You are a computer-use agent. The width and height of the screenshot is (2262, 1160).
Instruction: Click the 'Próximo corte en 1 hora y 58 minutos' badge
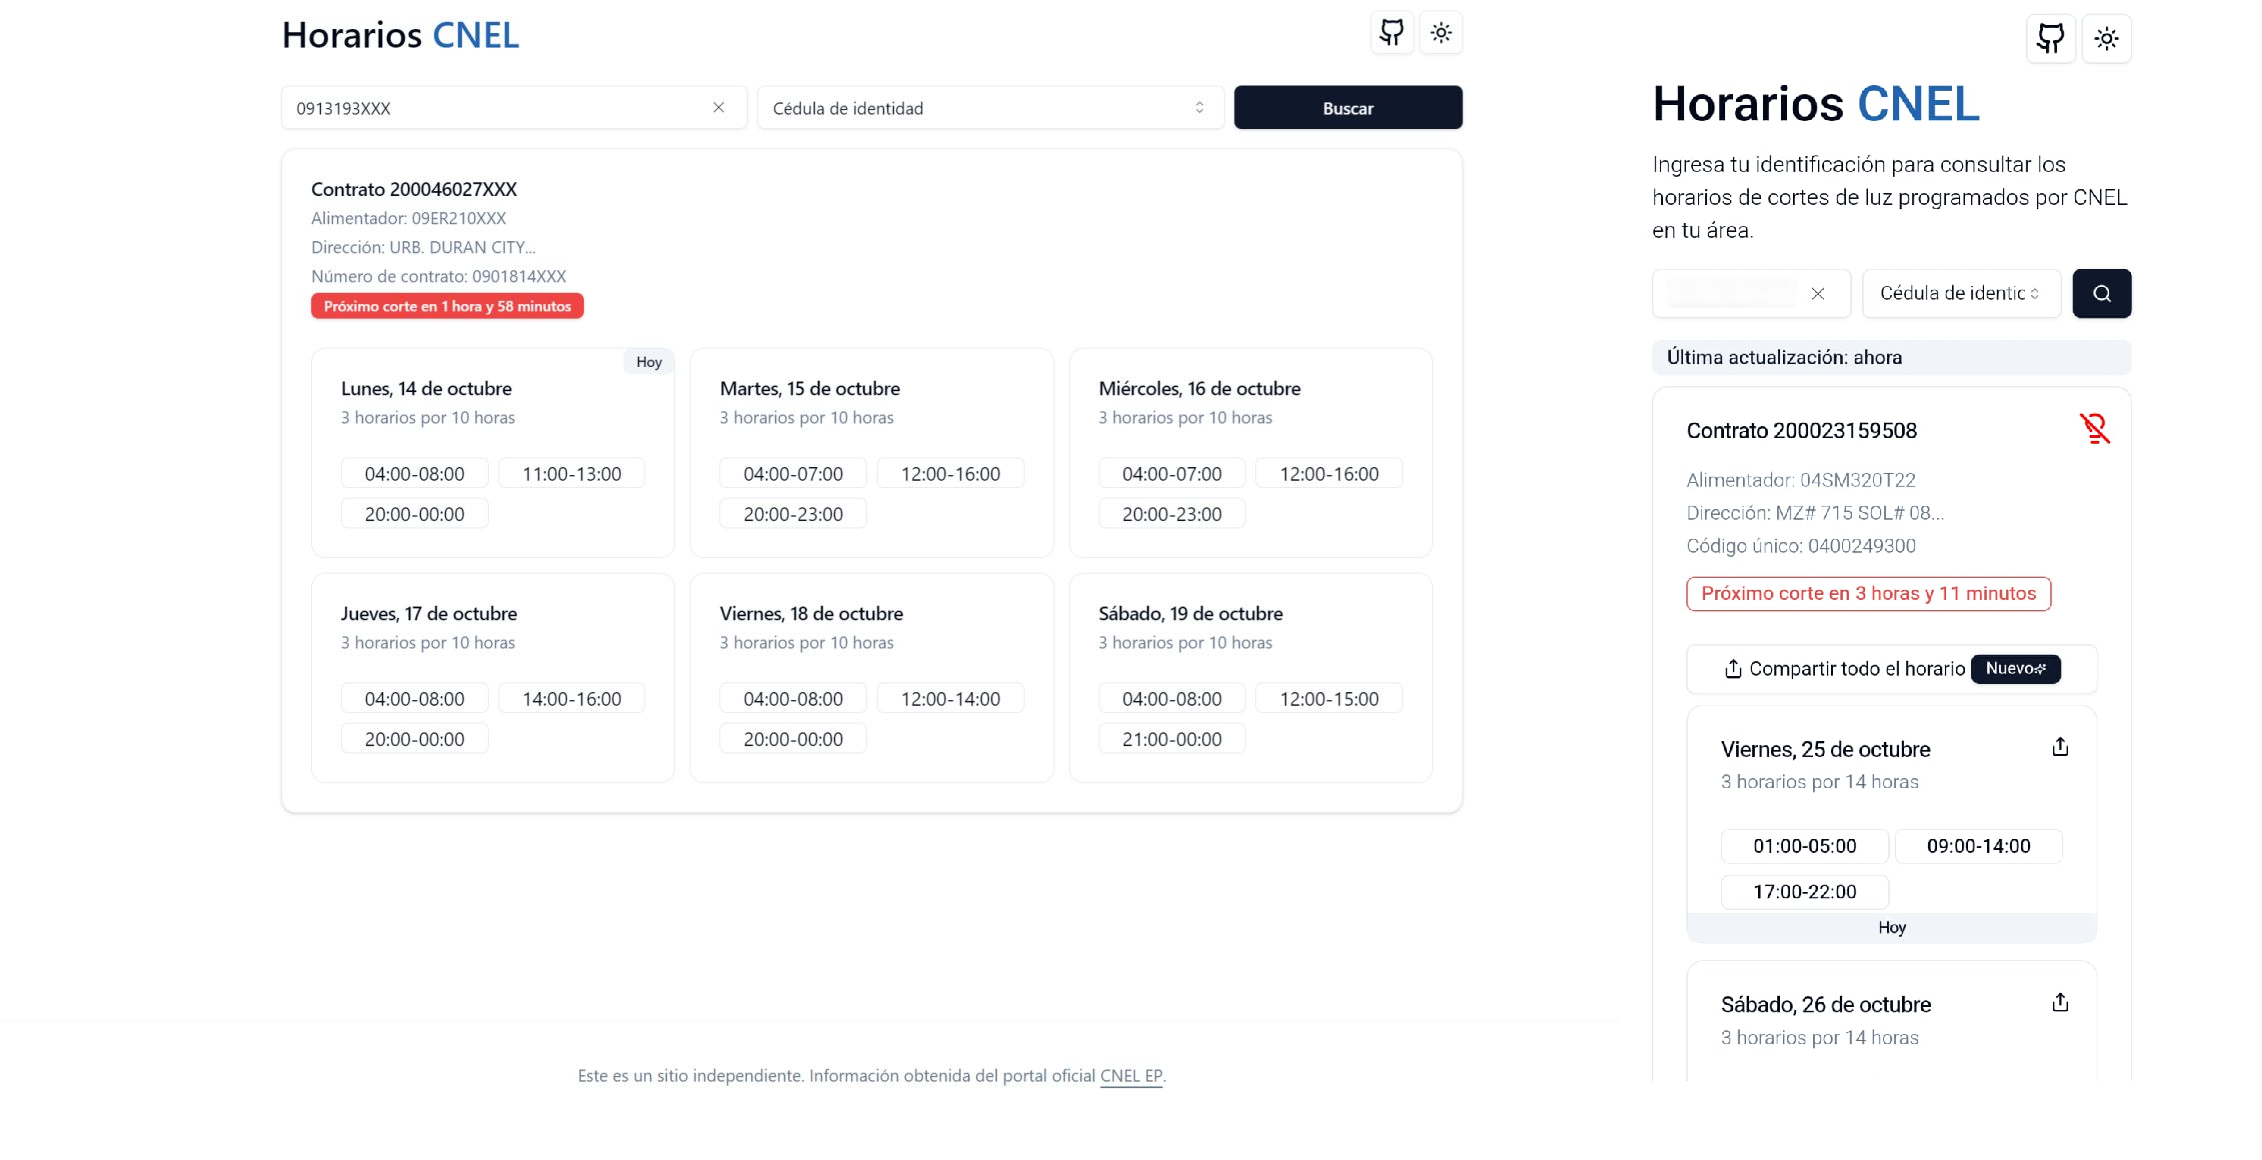point(447,306)
